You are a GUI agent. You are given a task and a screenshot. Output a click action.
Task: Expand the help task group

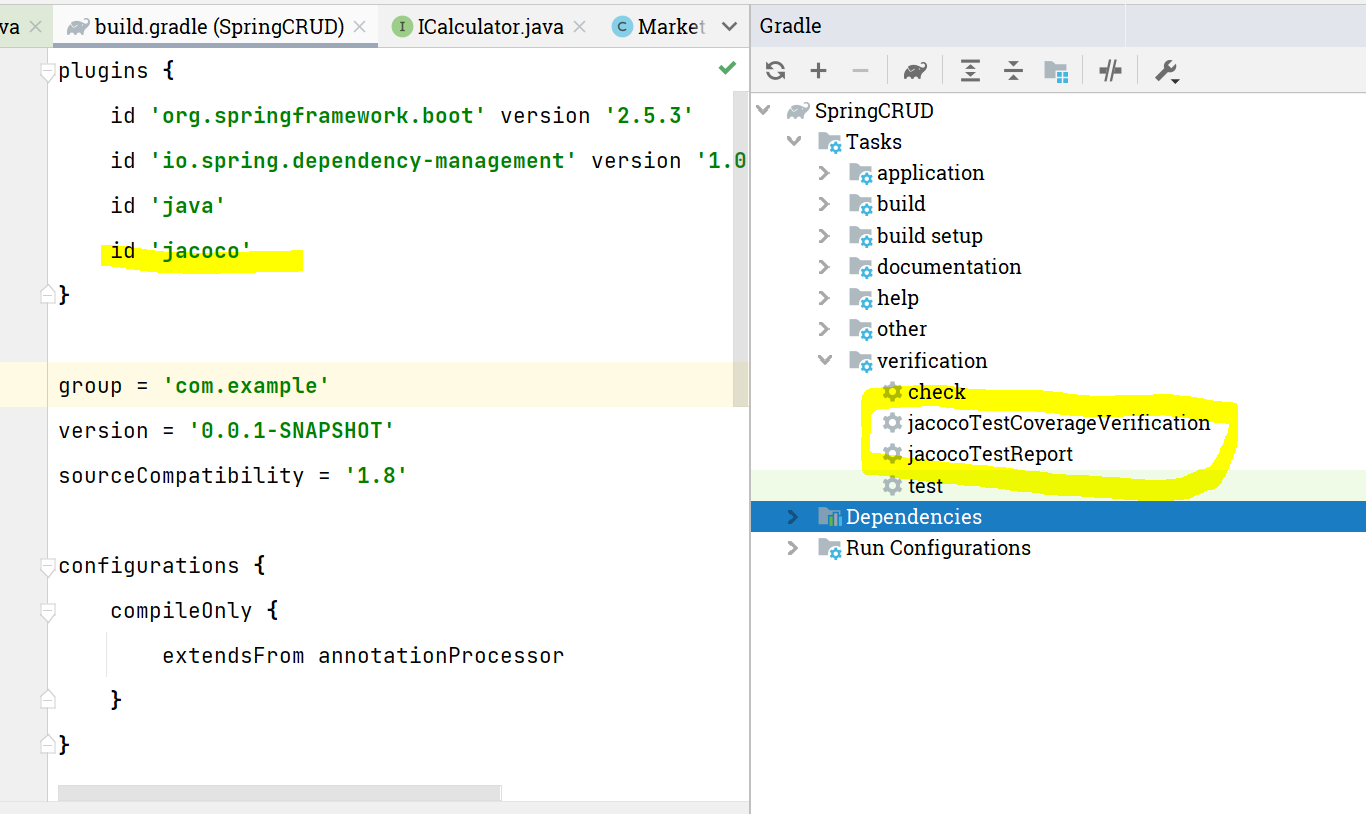[x=825, y=297]
